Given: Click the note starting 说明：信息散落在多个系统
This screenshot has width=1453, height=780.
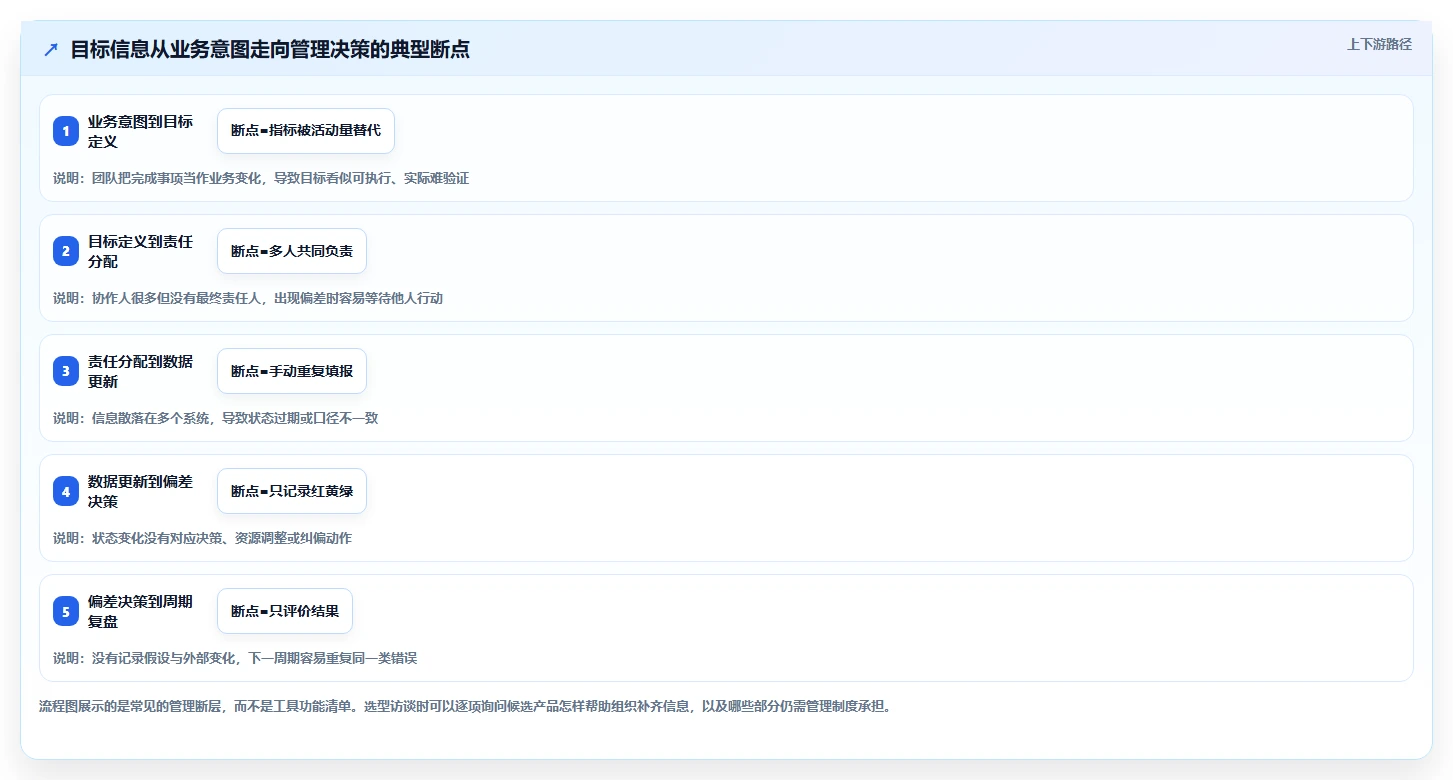Looking at the screenshot, I should pyautogui.click(x=216, y=418).
